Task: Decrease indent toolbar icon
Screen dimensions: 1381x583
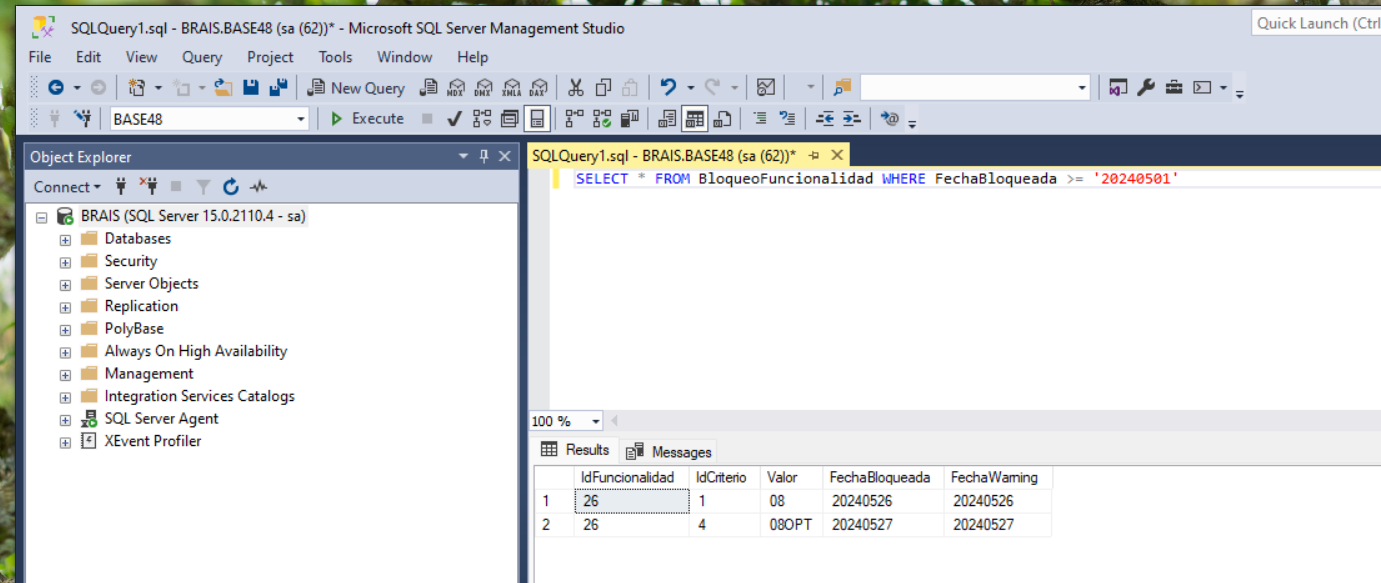Action: pyautogui.click(x=825, y=118)
